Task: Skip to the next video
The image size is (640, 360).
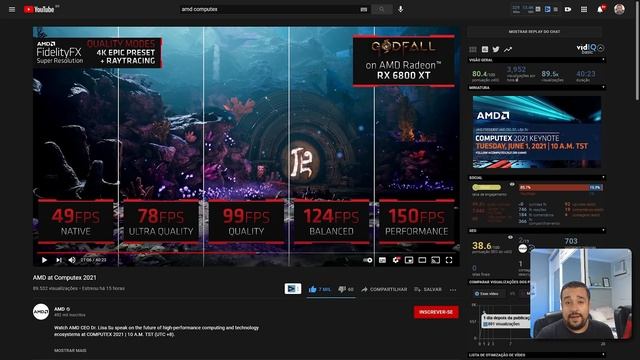Action: [x=59, y=260]
